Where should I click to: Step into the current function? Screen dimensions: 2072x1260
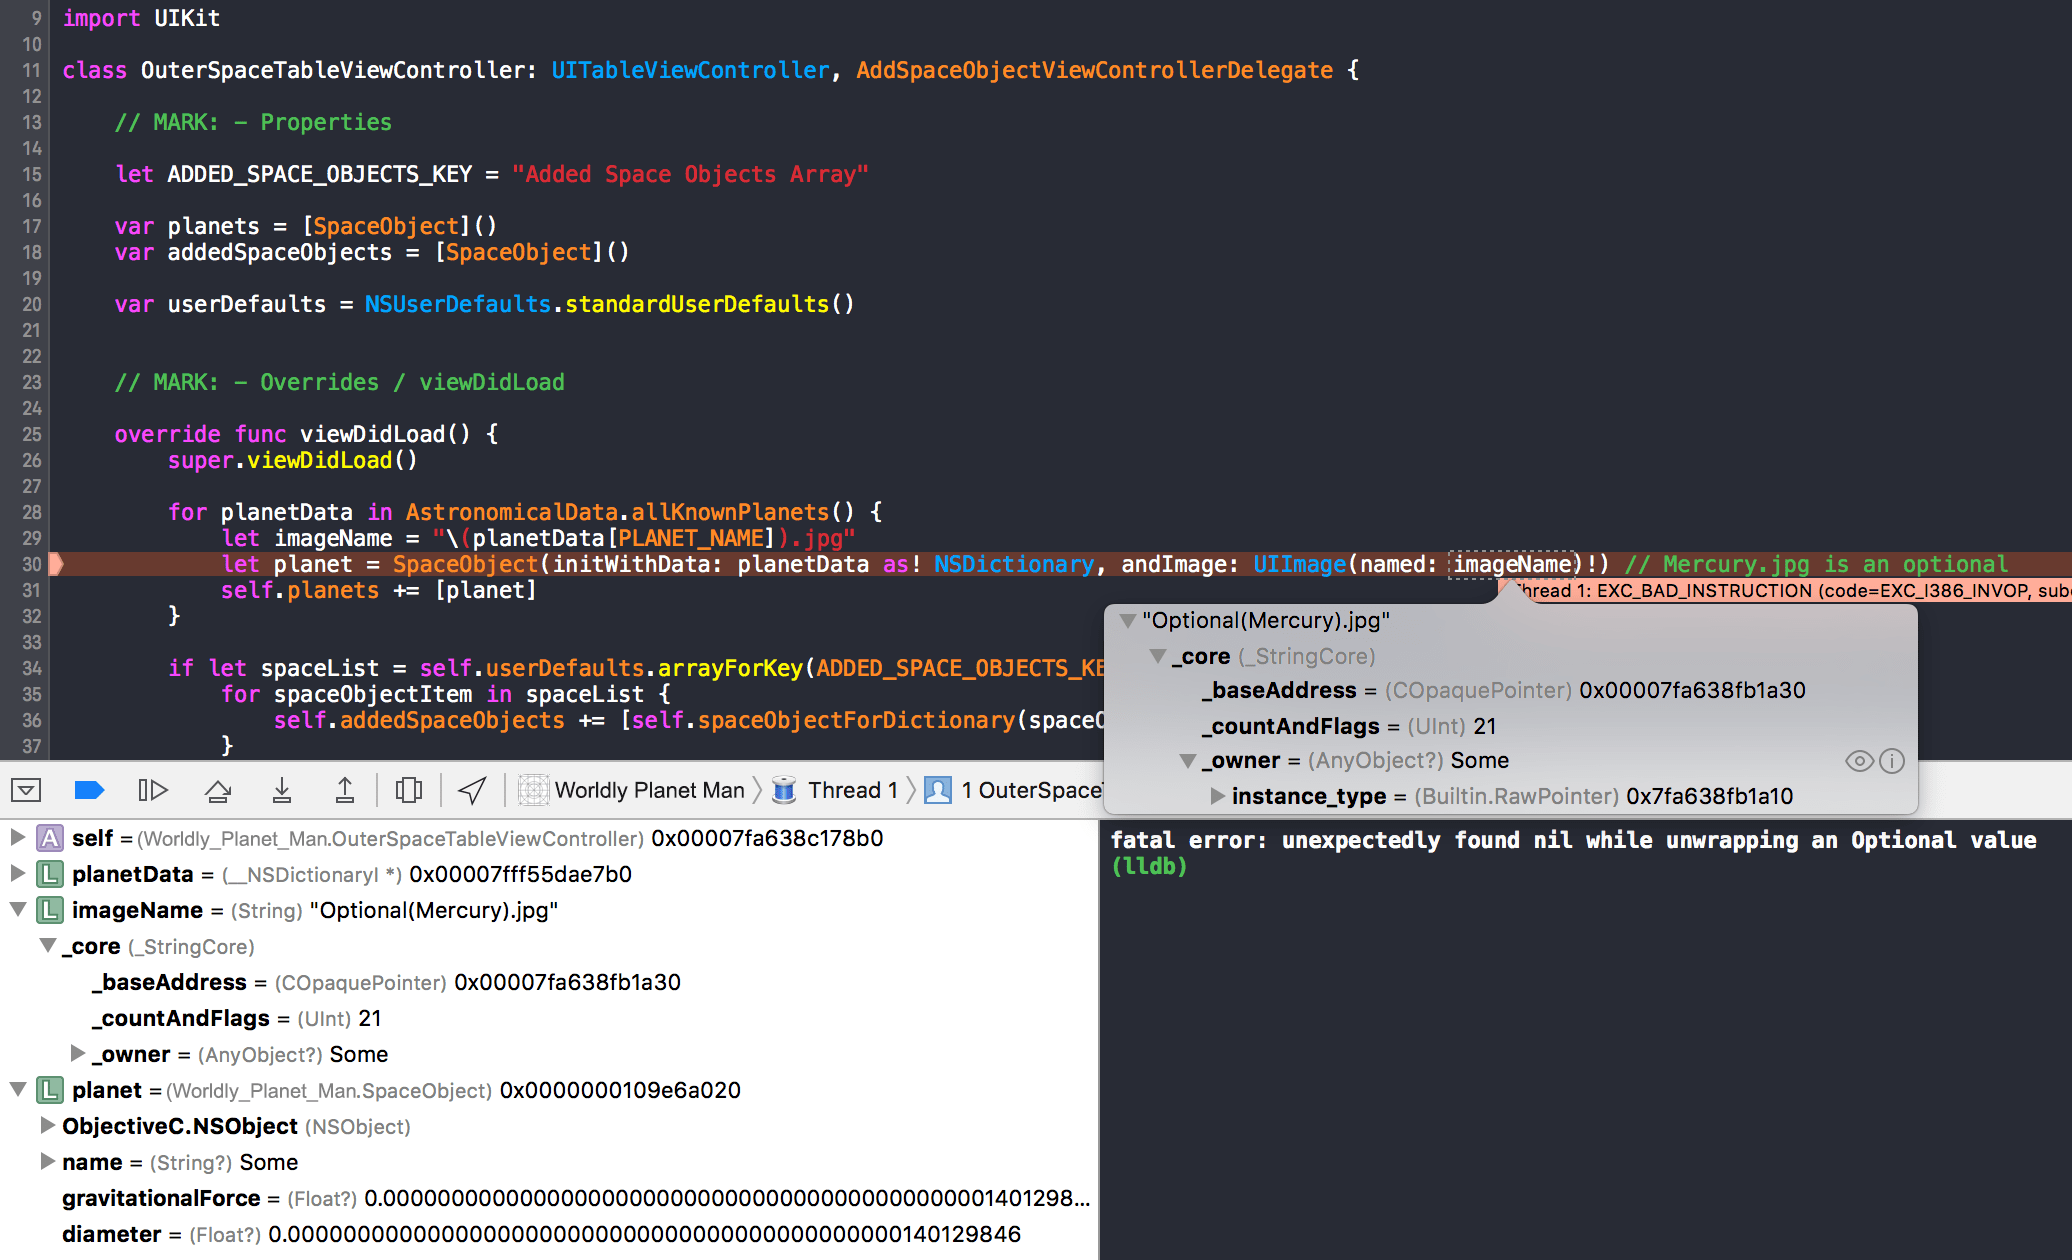(282, 790)
